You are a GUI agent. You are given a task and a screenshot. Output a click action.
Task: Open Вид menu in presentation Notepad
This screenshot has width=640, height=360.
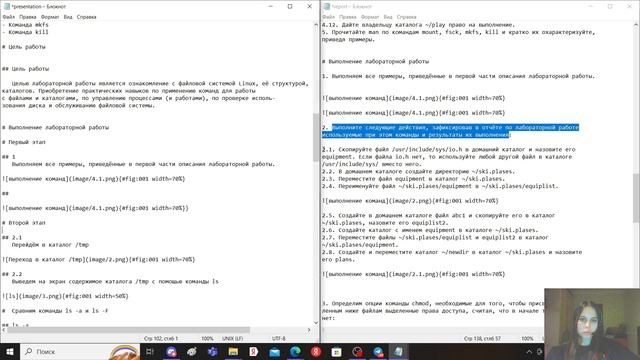[x=68, y=17]
